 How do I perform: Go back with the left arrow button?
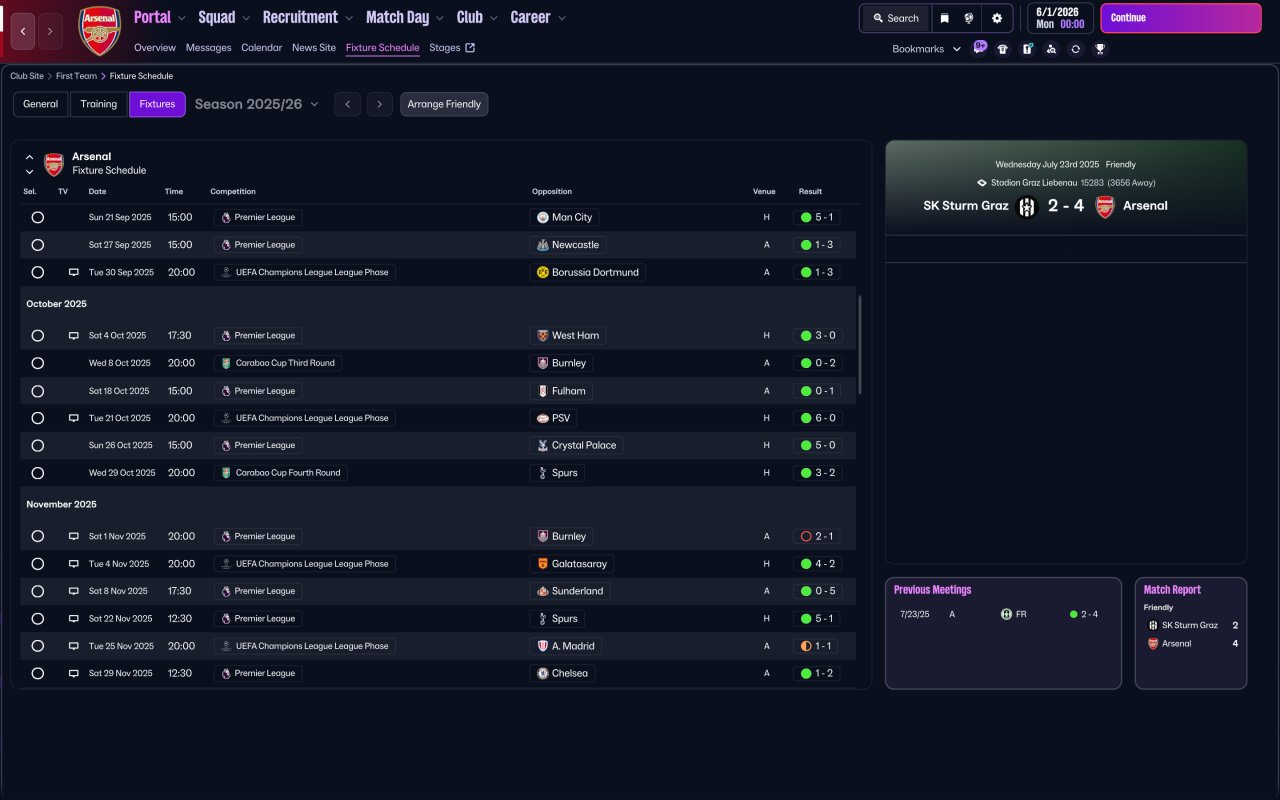[x=23, y=31]
